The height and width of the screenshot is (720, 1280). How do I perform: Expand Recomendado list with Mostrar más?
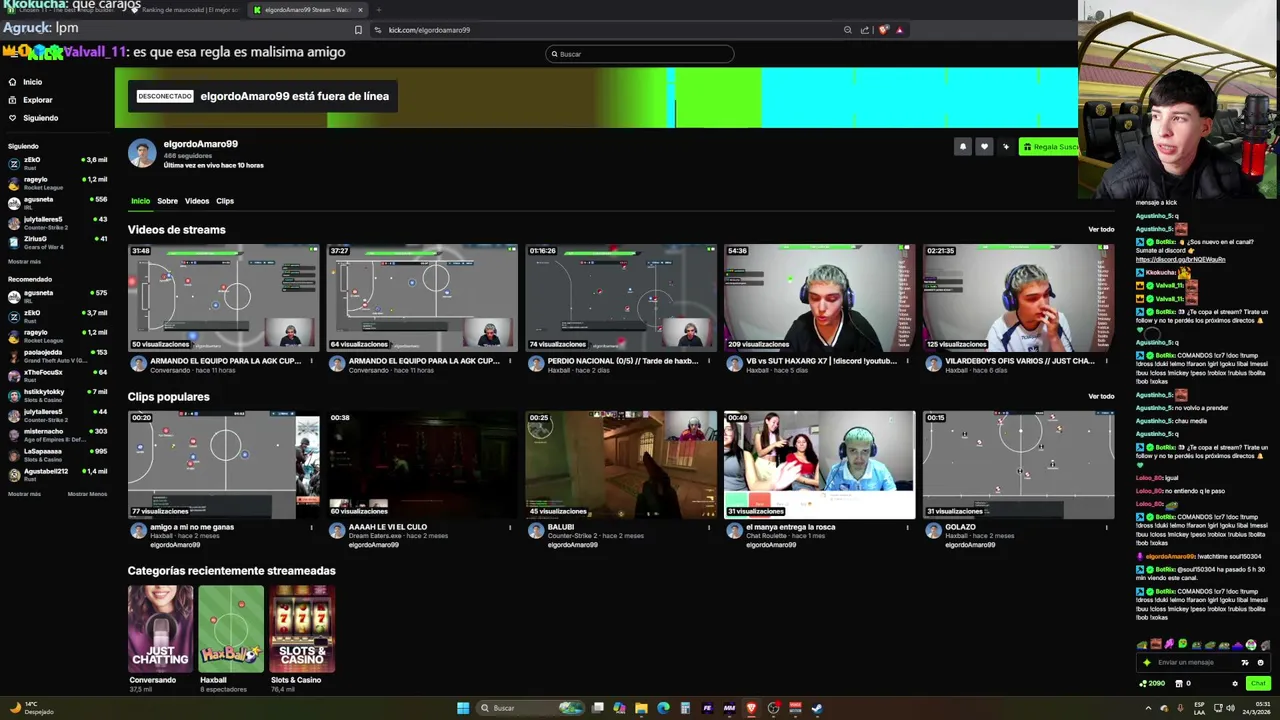point(24,494)
